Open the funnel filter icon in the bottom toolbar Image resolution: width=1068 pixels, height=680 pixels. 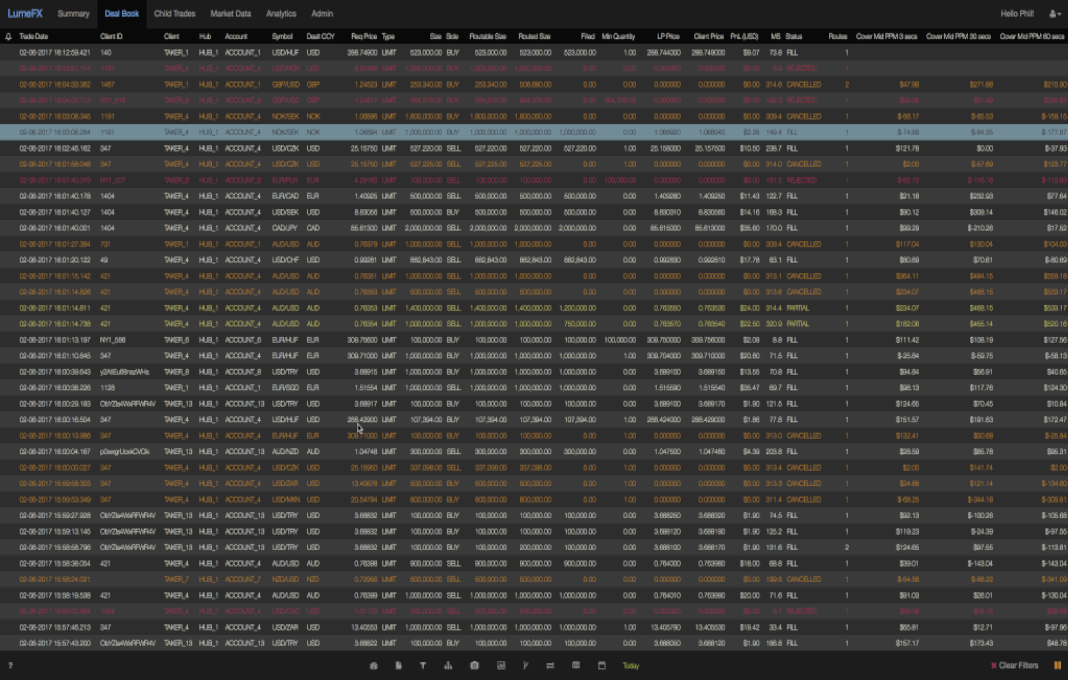(423, 666)
